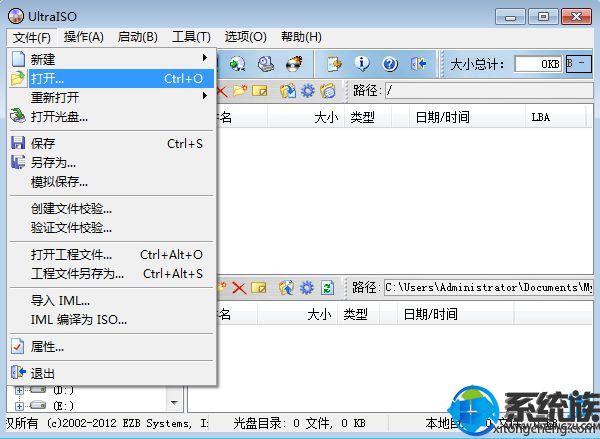Viewport: 600px width, 439px height.
Task: Click the image pane 路径 field showing /
Action: tap(489, 91)
